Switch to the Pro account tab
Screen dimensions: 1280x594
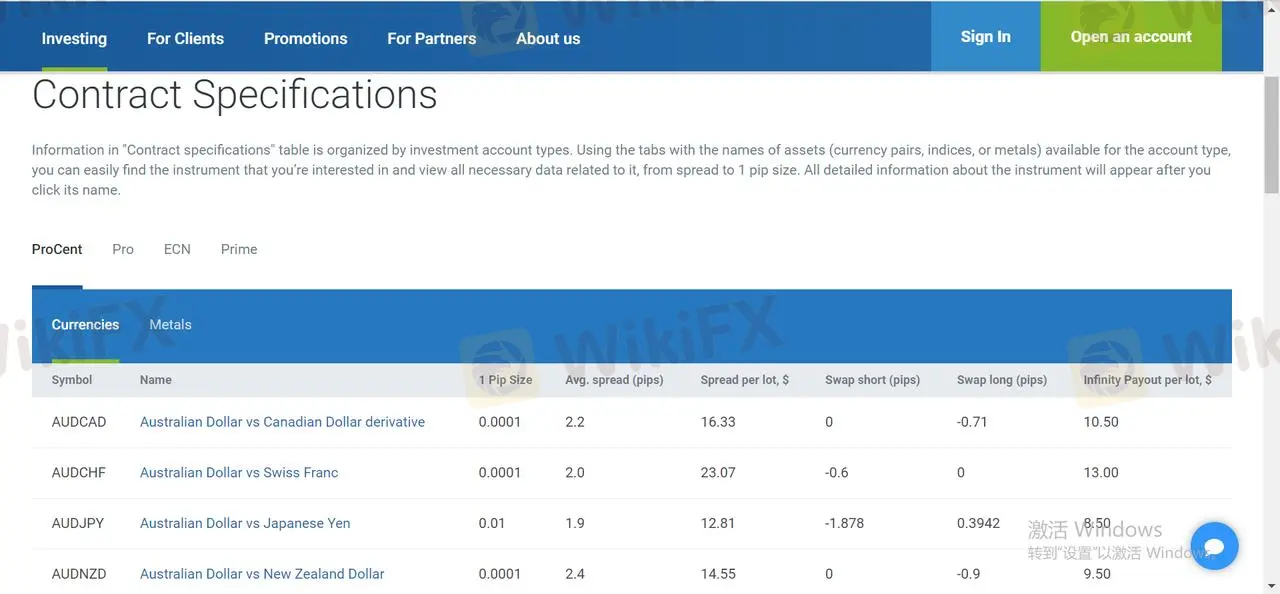123,249
